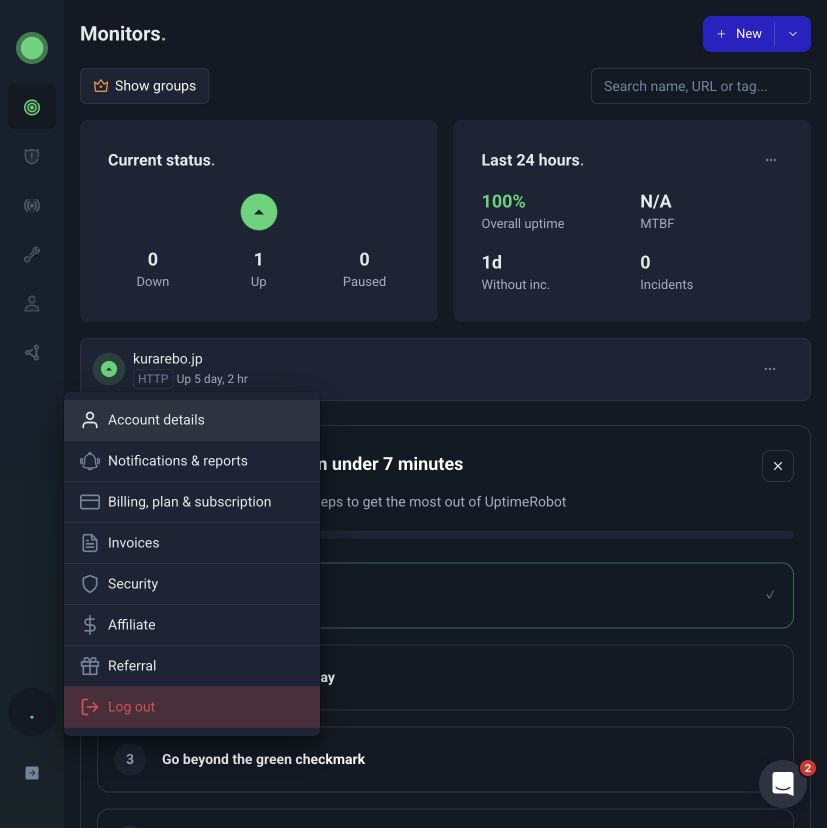Click the shield icon beside Security

90,584
